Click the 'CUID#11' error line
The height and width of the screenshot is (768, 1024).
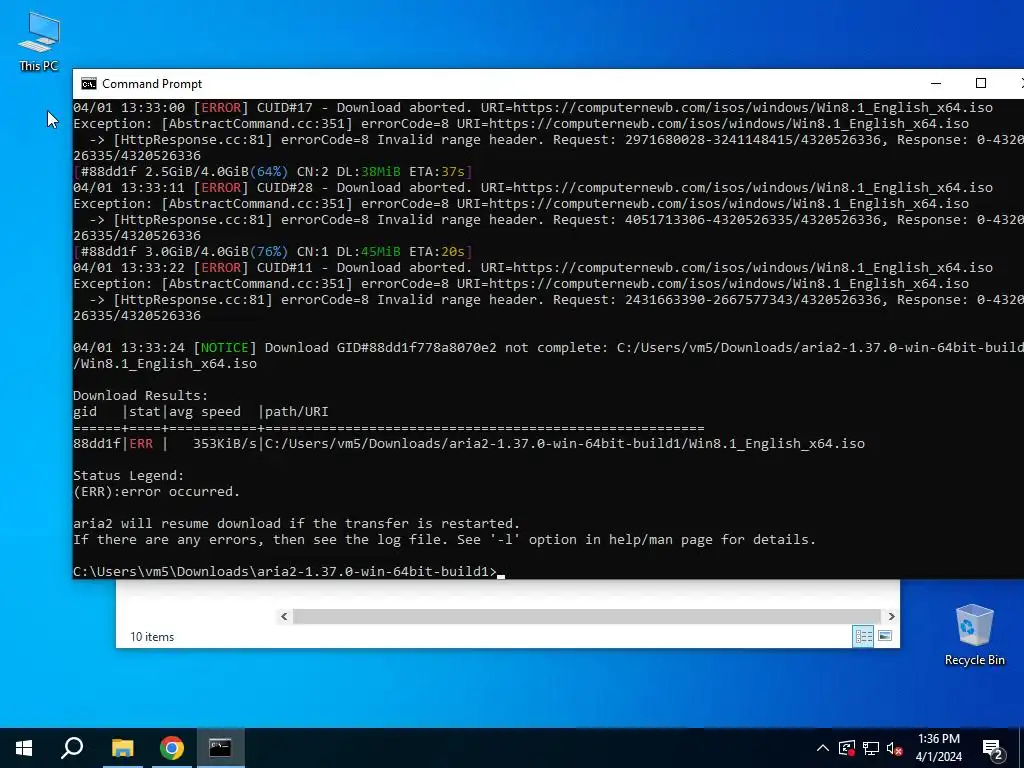point(533,268)
